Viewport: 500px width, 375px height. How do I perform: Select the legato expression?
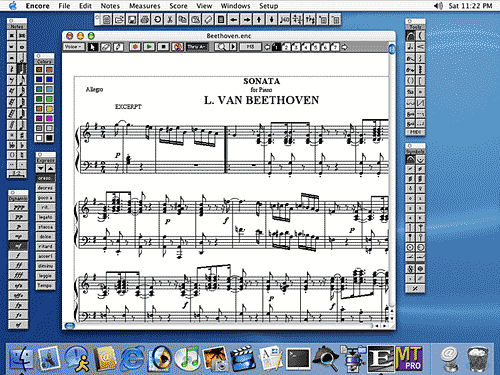45,217
